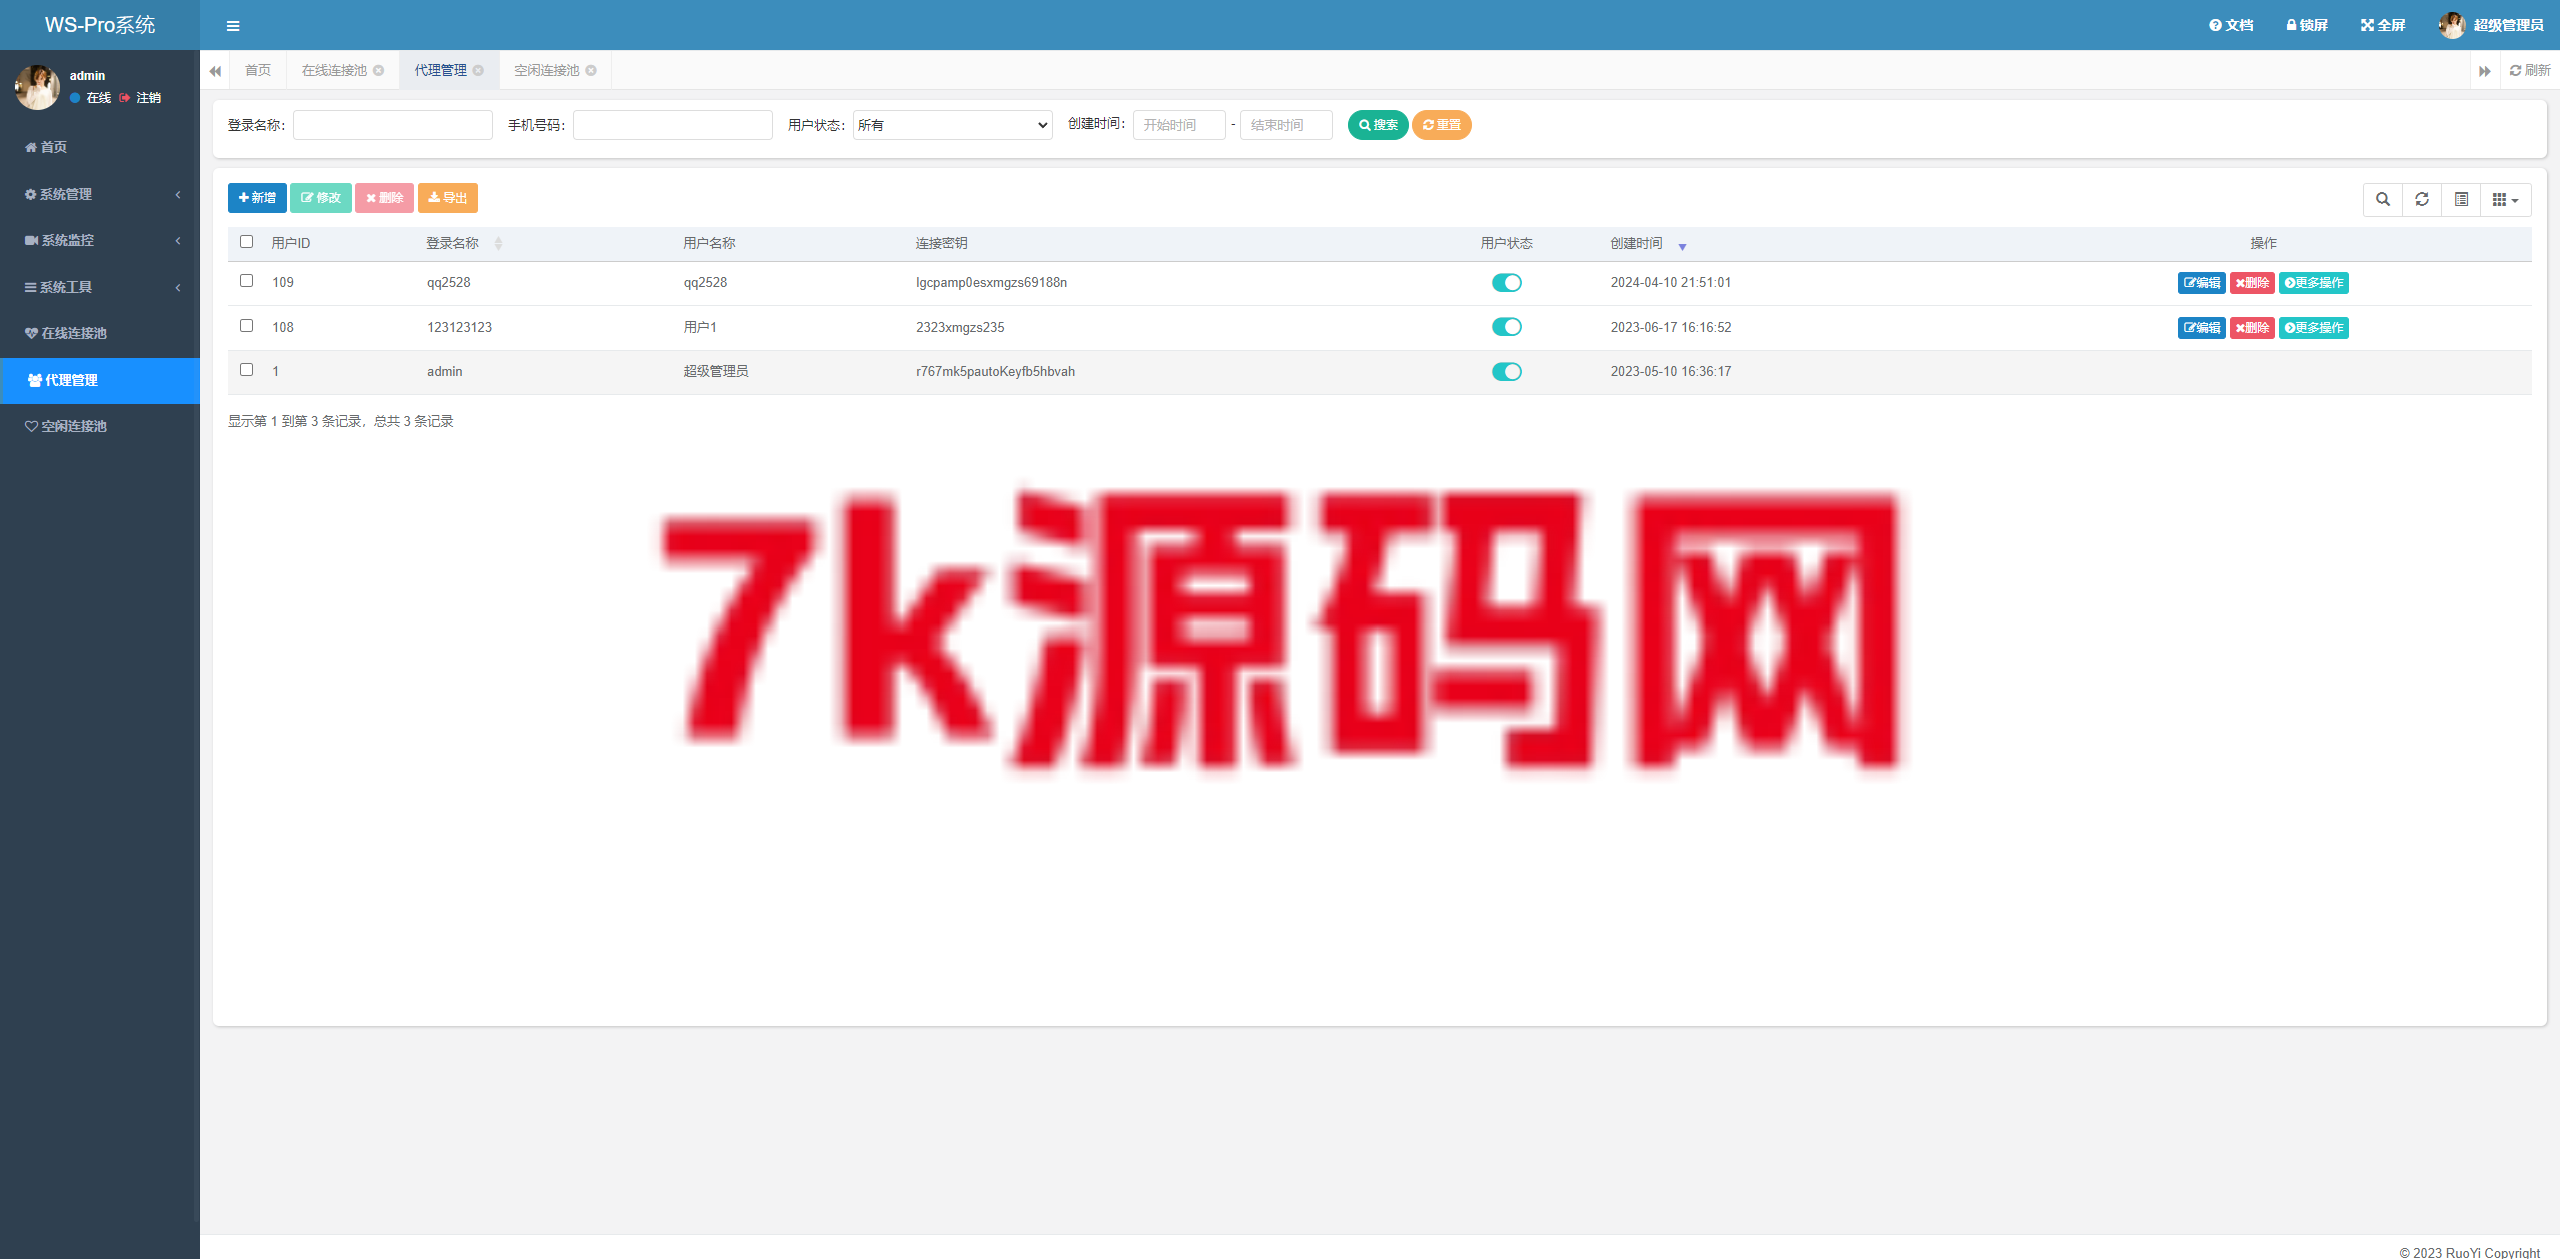2560x1259 pixels.
Task: Toggle status switch for qq2528
Action: tap(1506, 283)
